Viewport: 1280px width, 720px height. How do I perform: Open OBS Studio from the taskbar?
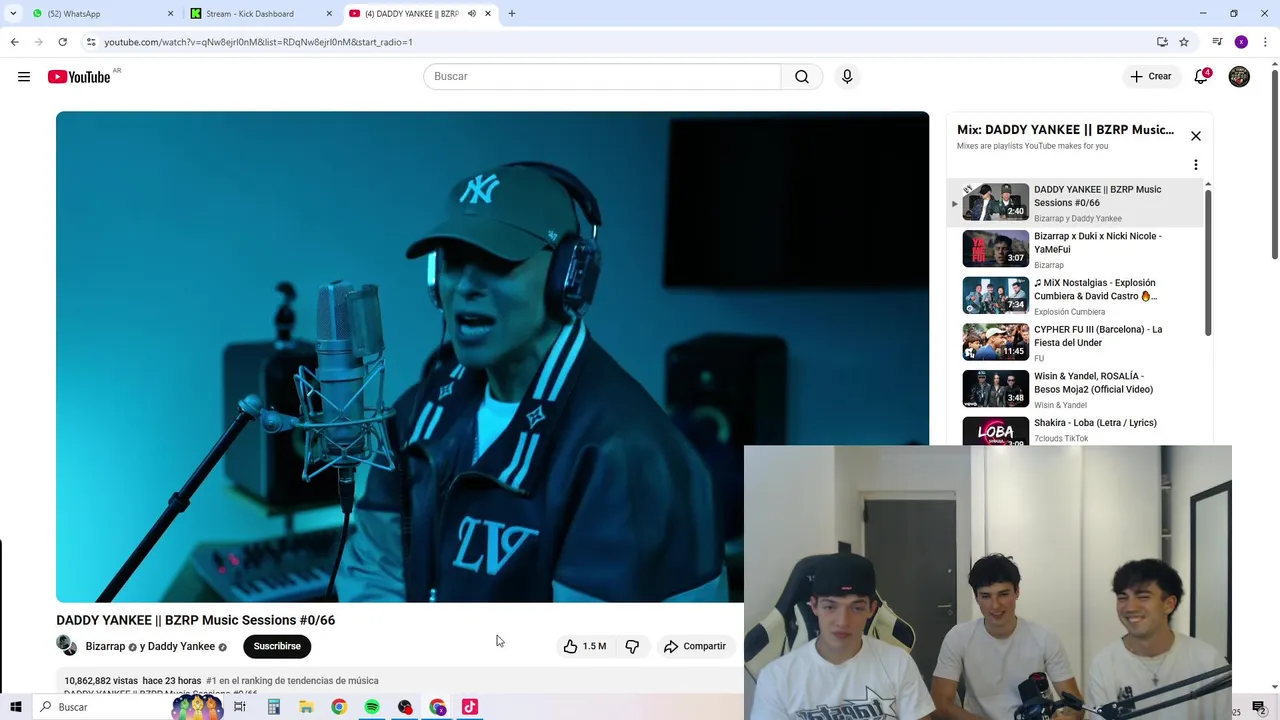405,707
